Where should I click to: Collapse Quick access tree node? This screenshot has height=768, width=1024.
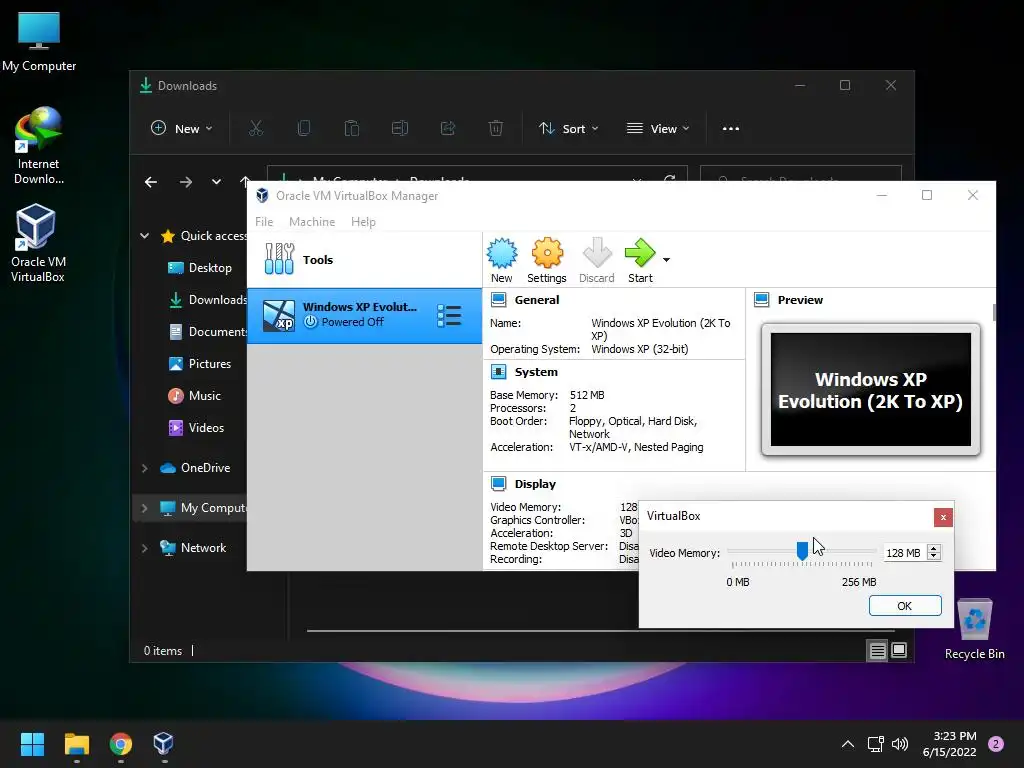[x=144, y=236]
